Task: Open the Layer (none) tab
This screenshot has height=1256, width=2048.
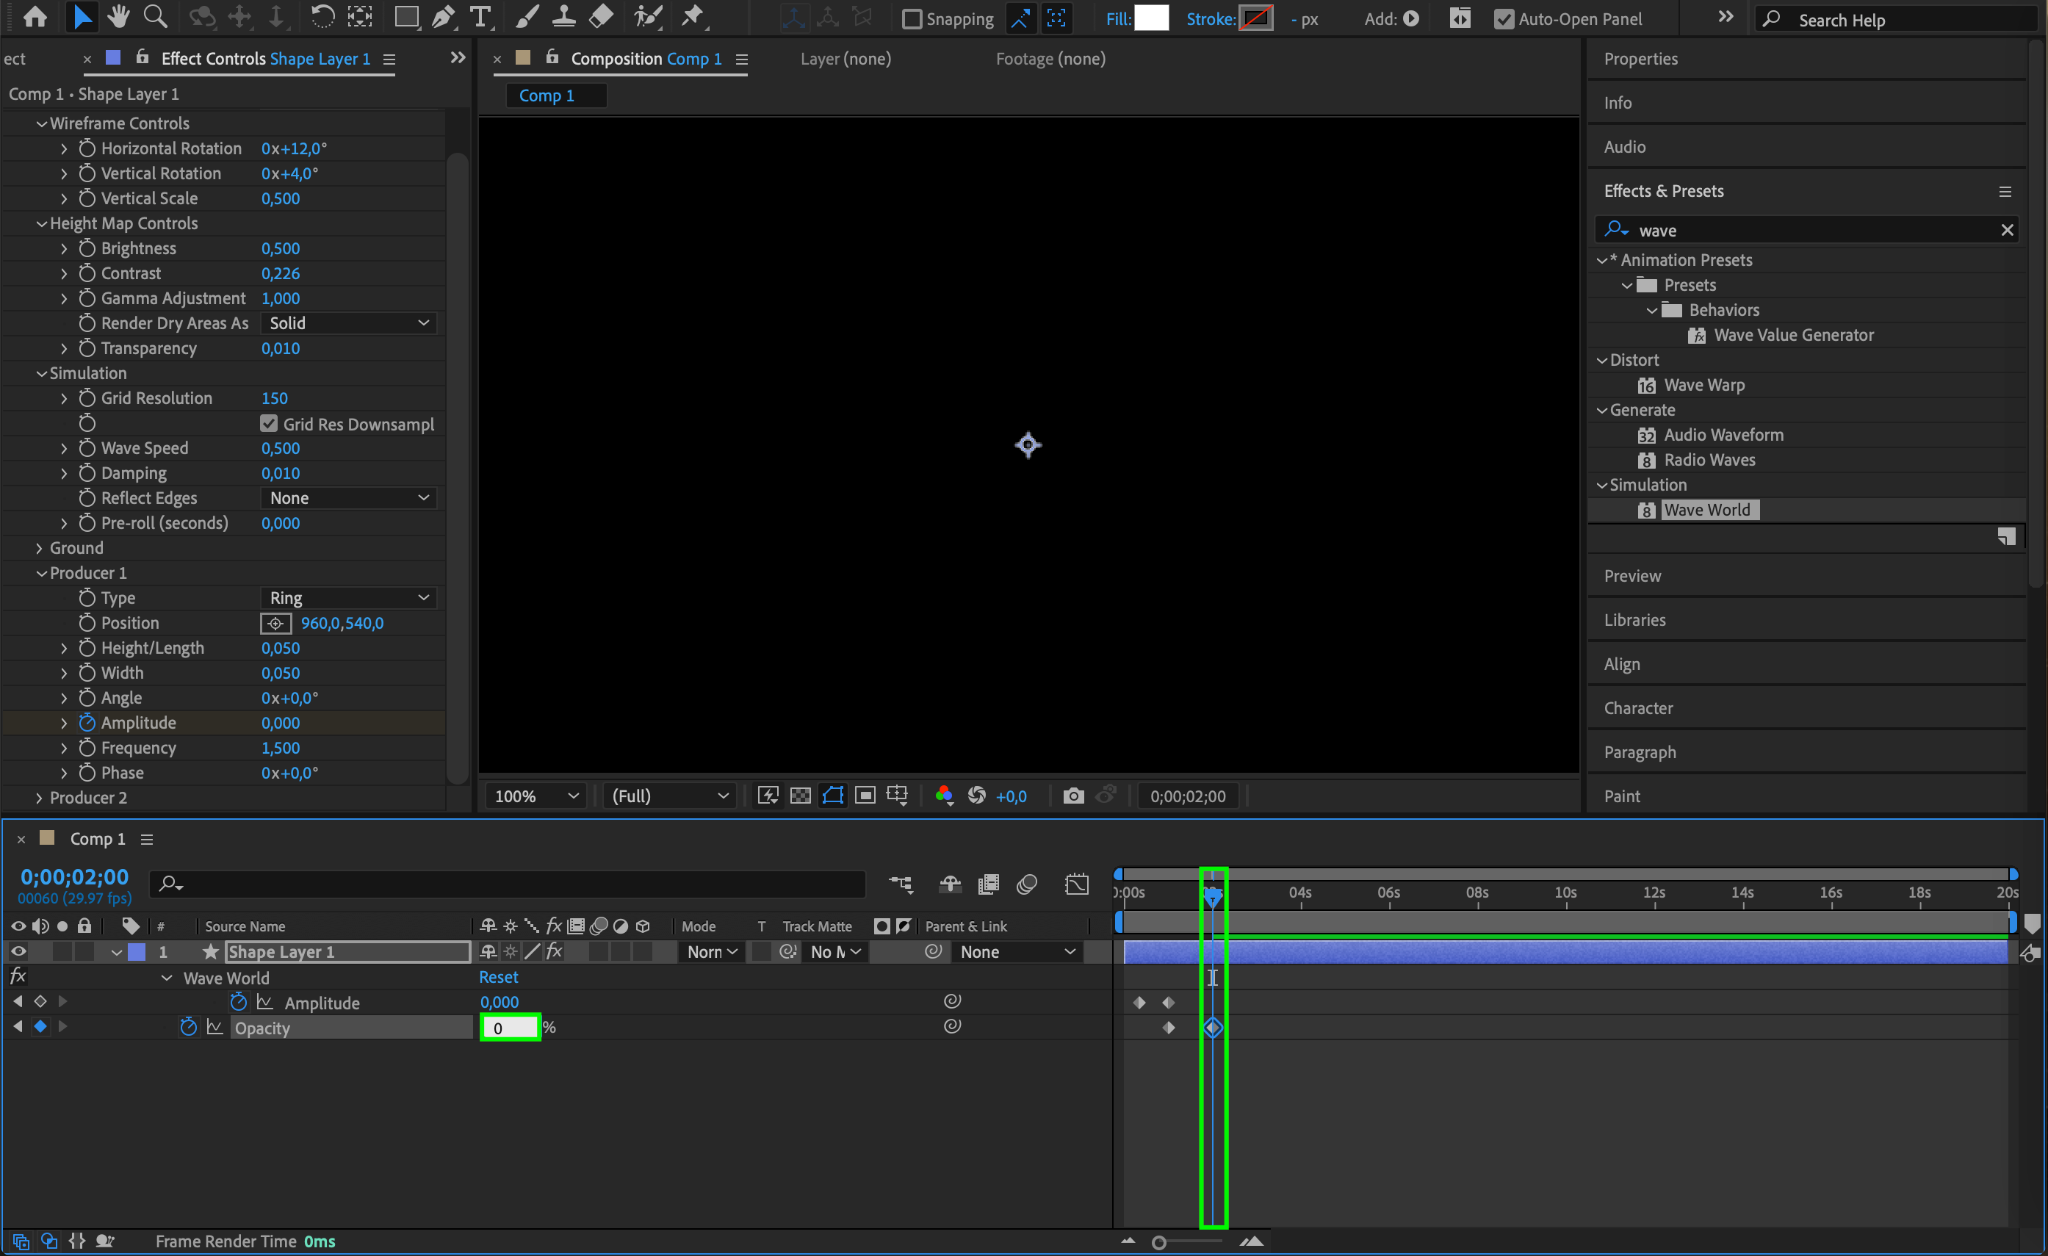Action: pos(845,59)
